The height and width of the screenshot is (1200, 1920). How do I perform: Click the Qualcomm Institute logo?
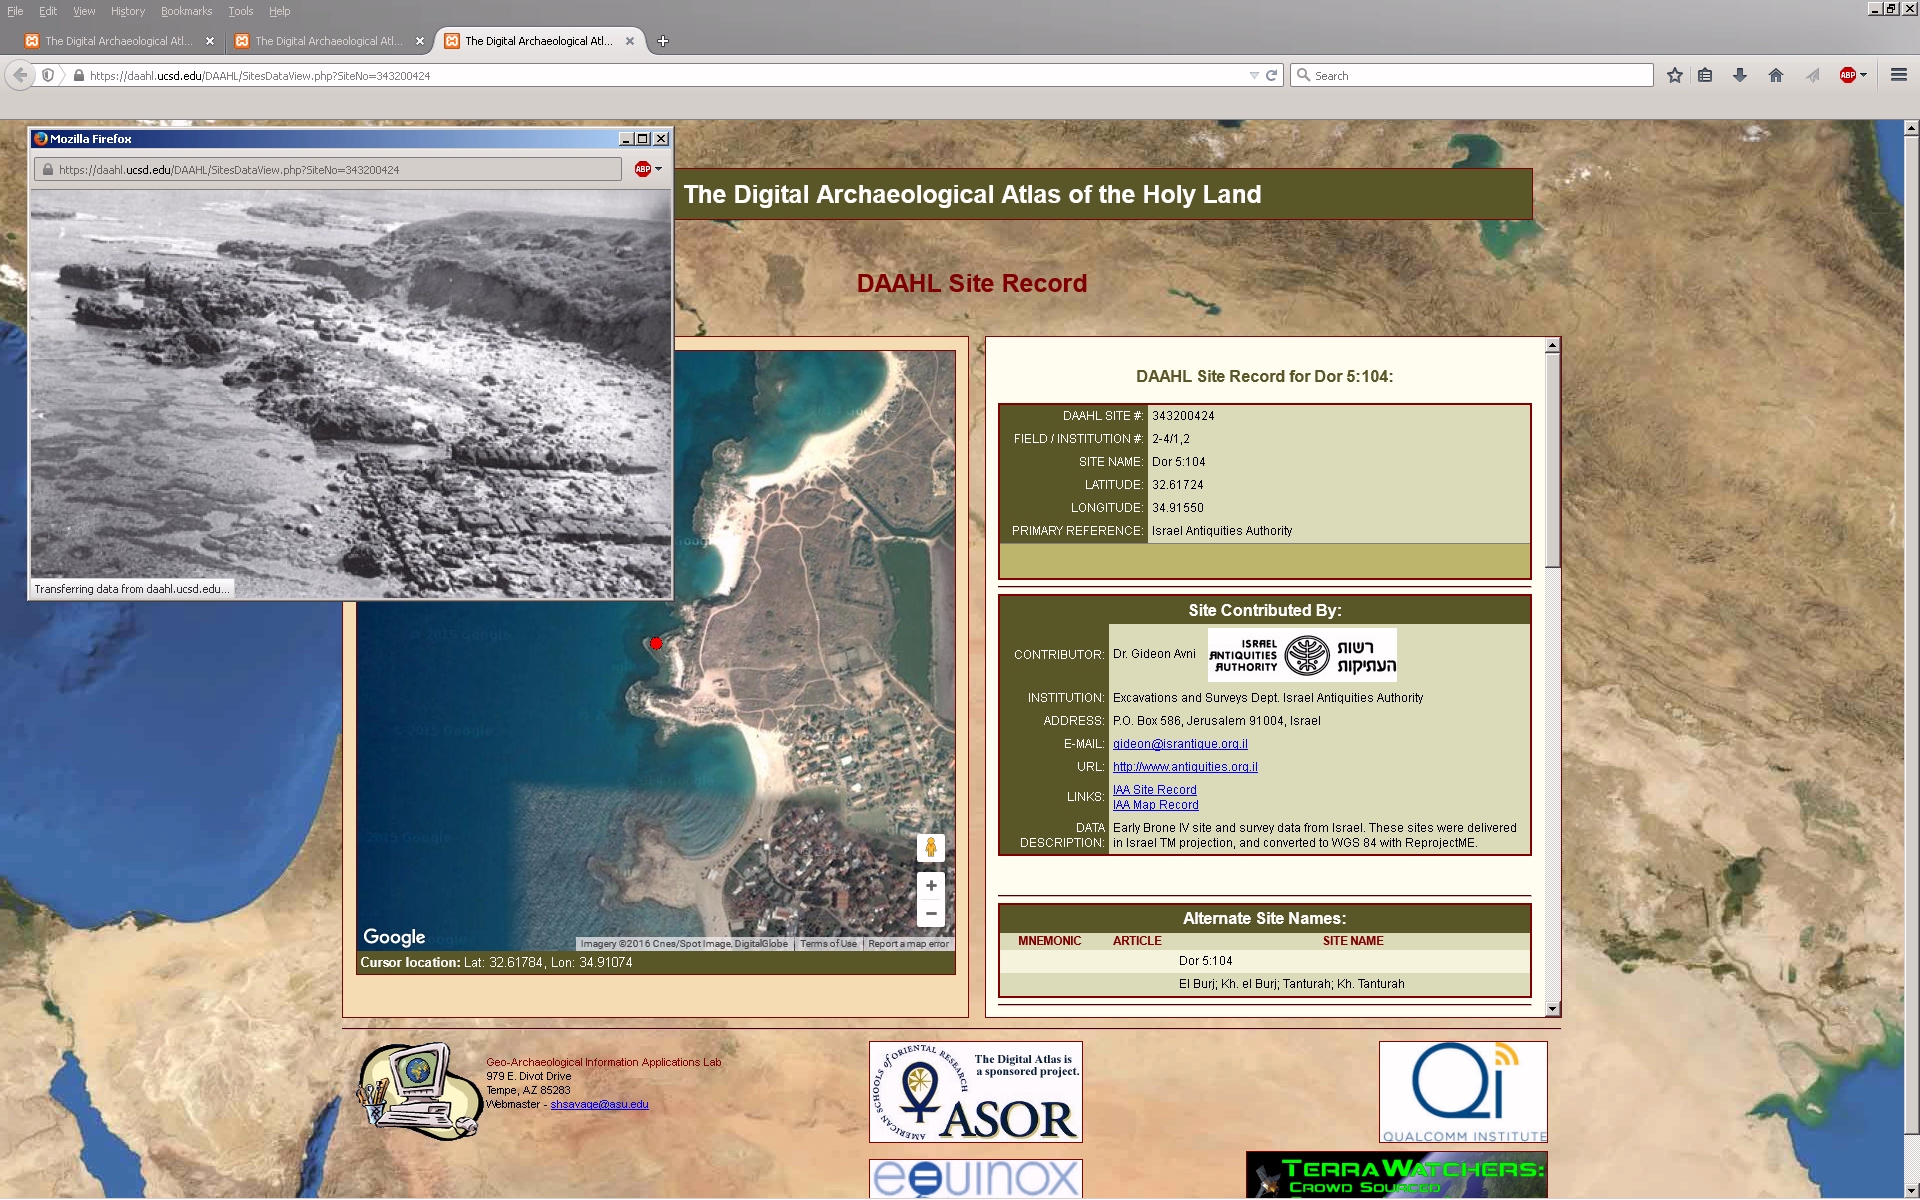[x=1463, y=1092]
